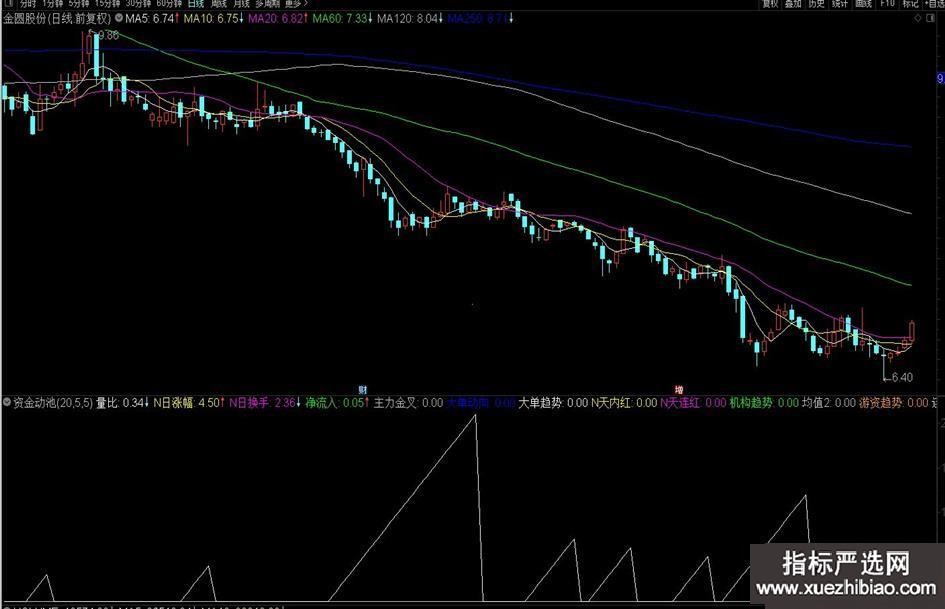Click the 大单趋势: 0.00 value
945x609 pixels.
tap(553, 403)
